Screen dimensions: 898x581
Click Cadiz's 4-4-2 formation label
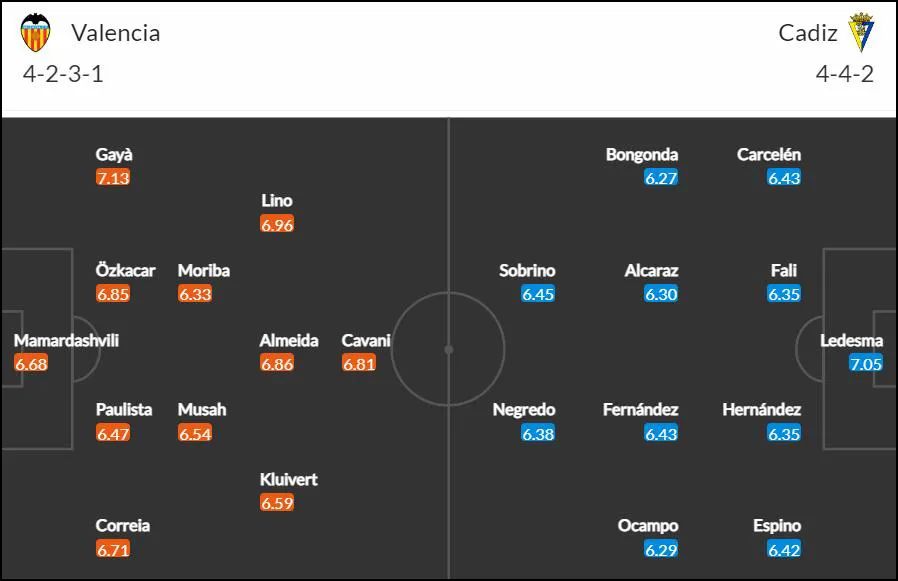tap(845, 74)
